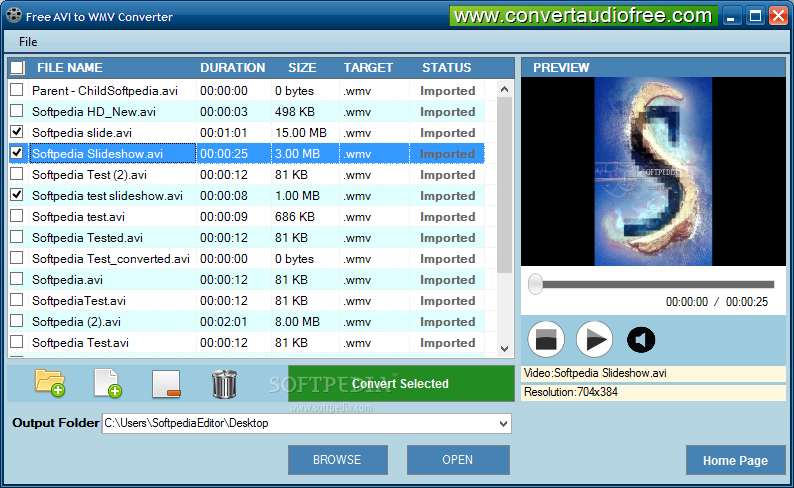Image resolution: width=794 pixels, height=488 pixels.
Task: Maximize the converter window
Action: (x=755, y=16)
